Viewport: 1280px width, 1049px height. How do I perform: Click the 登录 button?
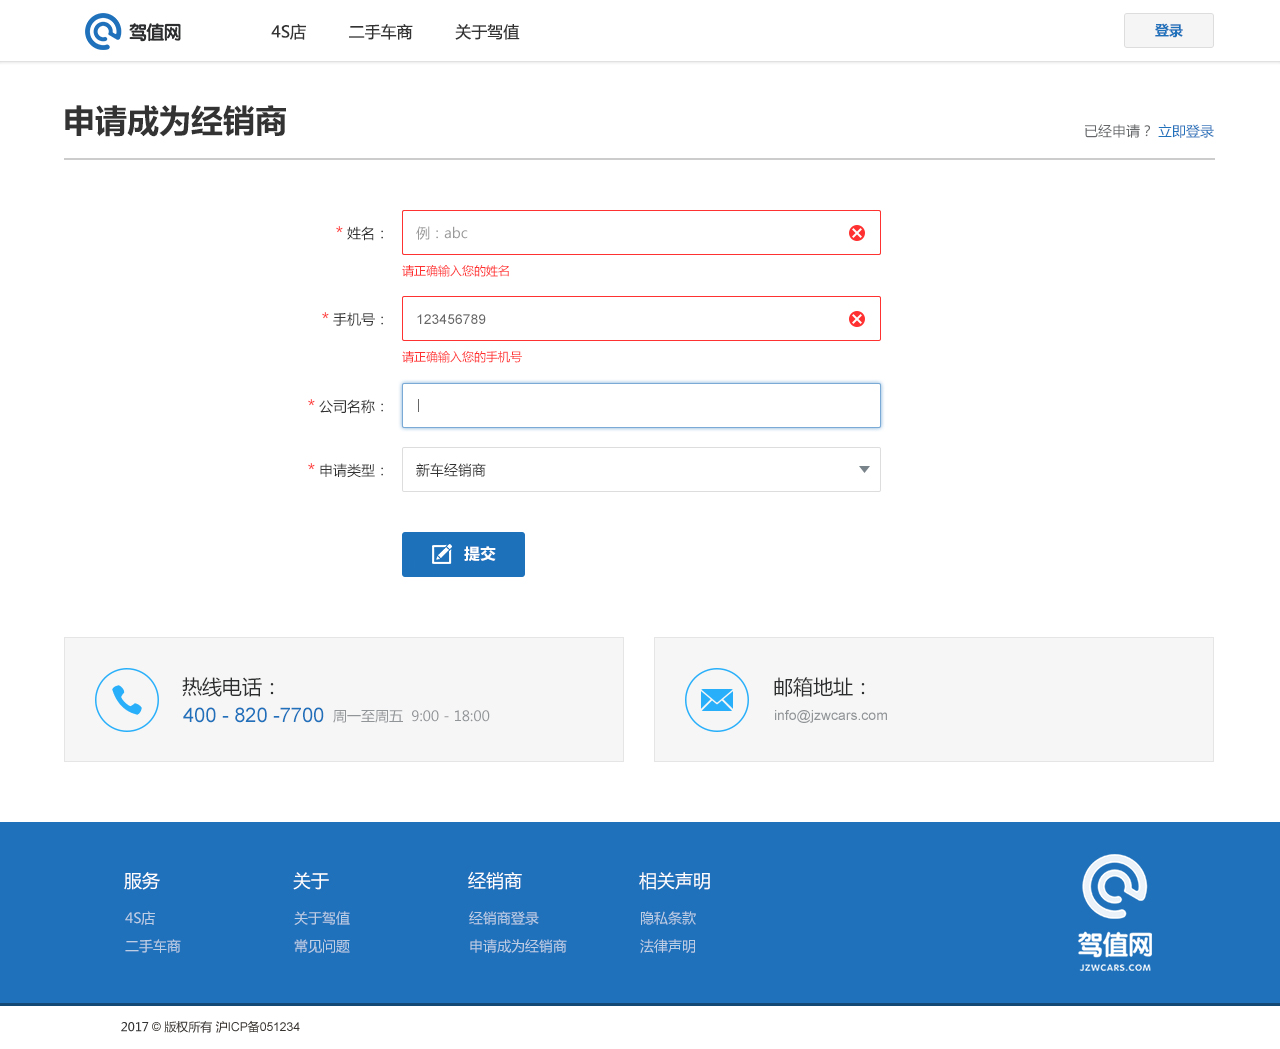point(1169,31)
